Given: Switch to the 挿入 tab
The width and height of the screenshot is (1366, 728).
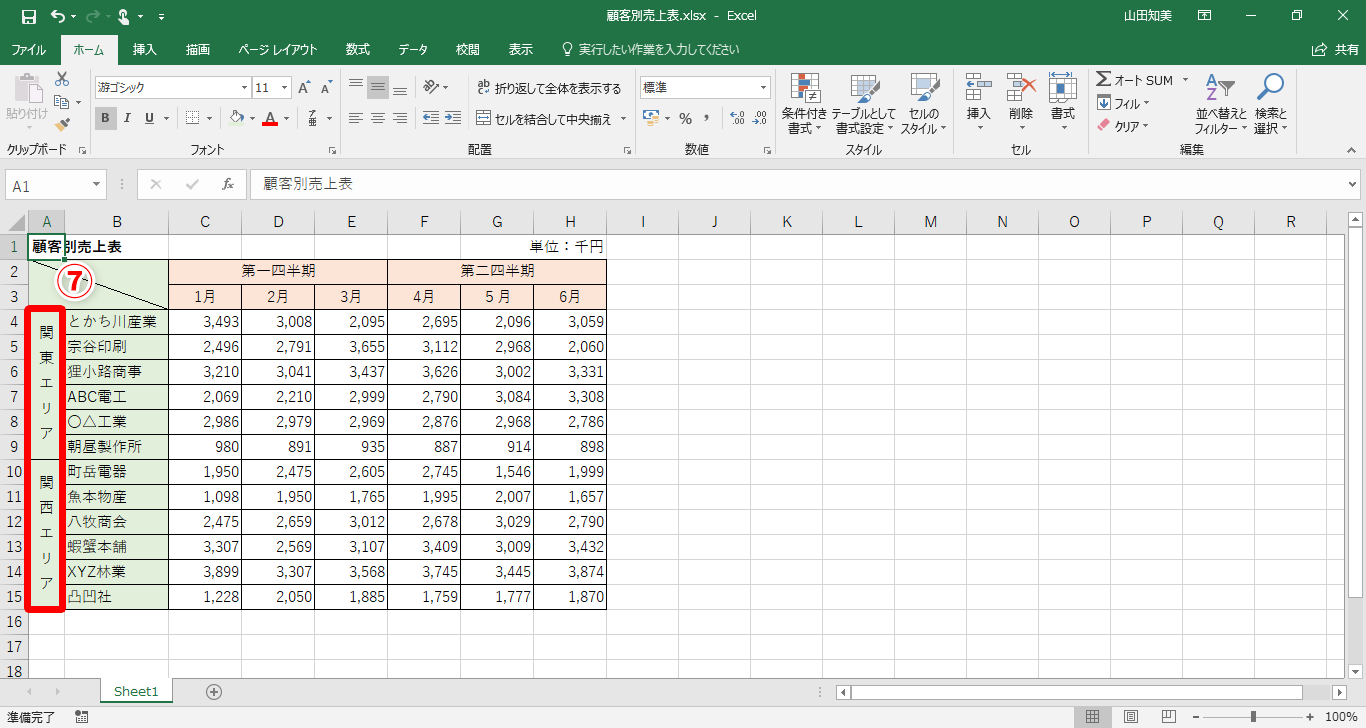Looking at the screenshot, I should 145,49.
